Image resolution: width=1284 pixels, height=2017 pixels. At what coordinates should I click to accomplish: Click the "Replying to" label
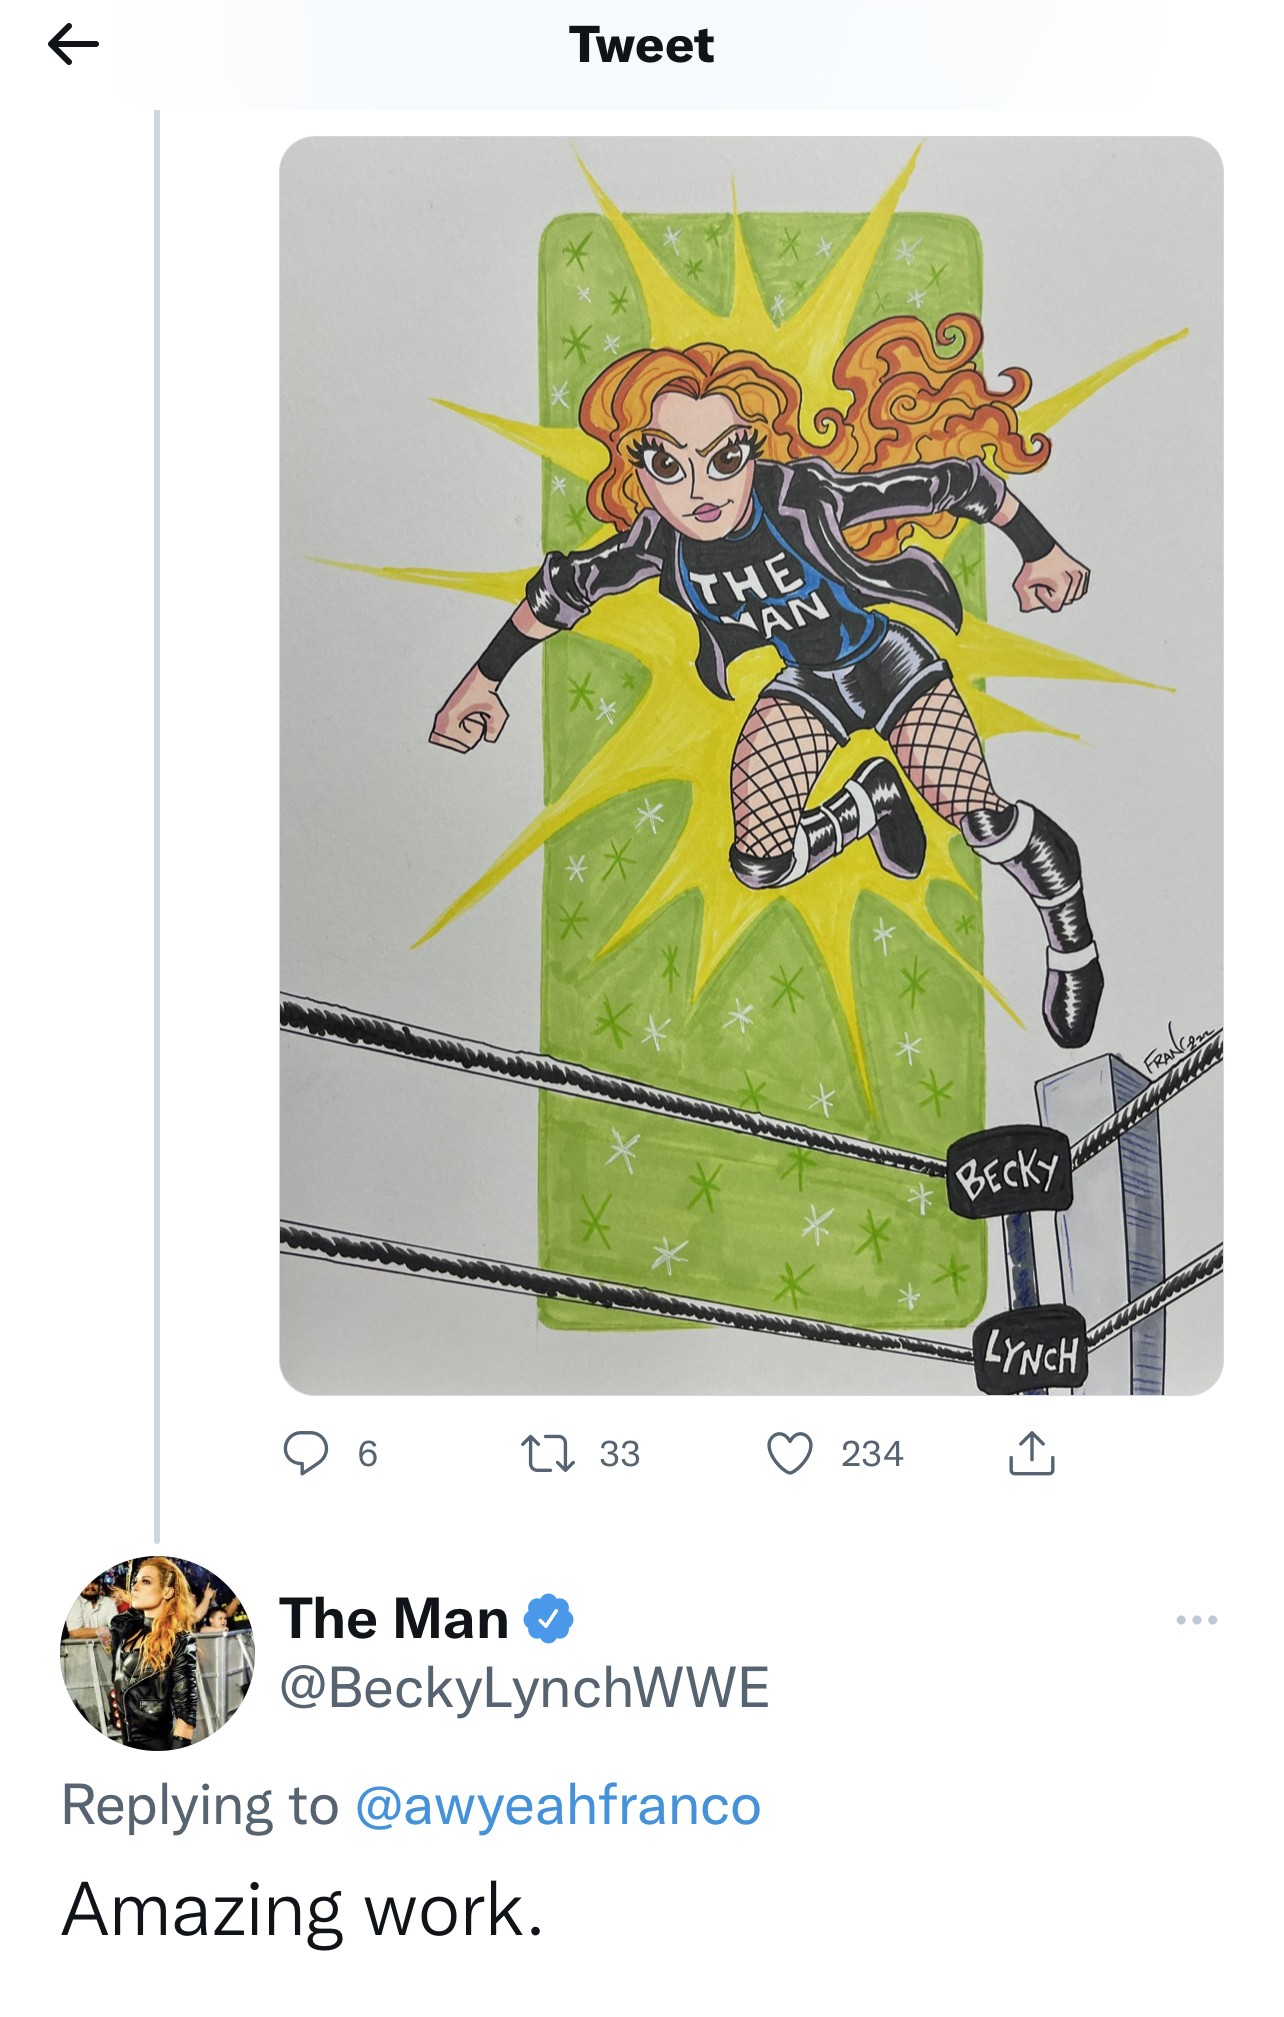point(200,1806)
